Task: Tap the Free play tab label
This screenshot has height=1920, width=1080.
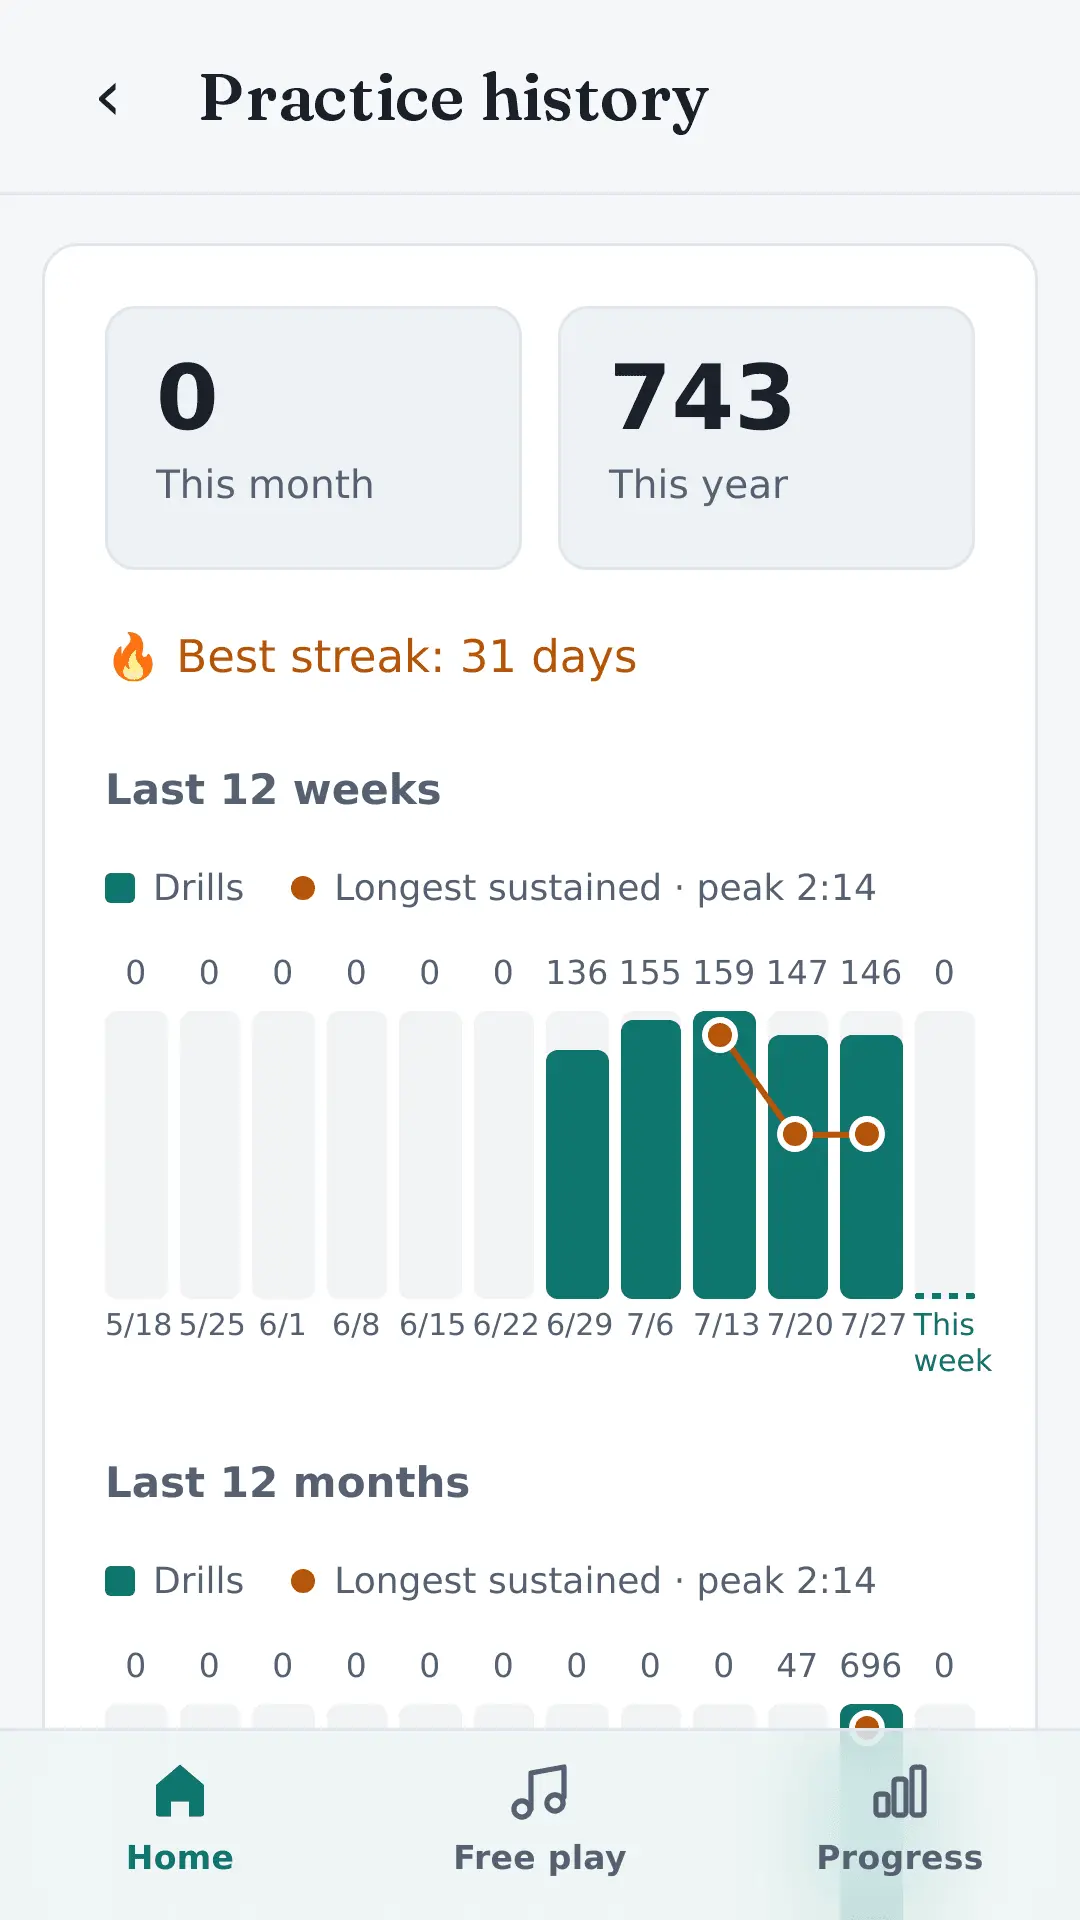Action: [540, 1857]
